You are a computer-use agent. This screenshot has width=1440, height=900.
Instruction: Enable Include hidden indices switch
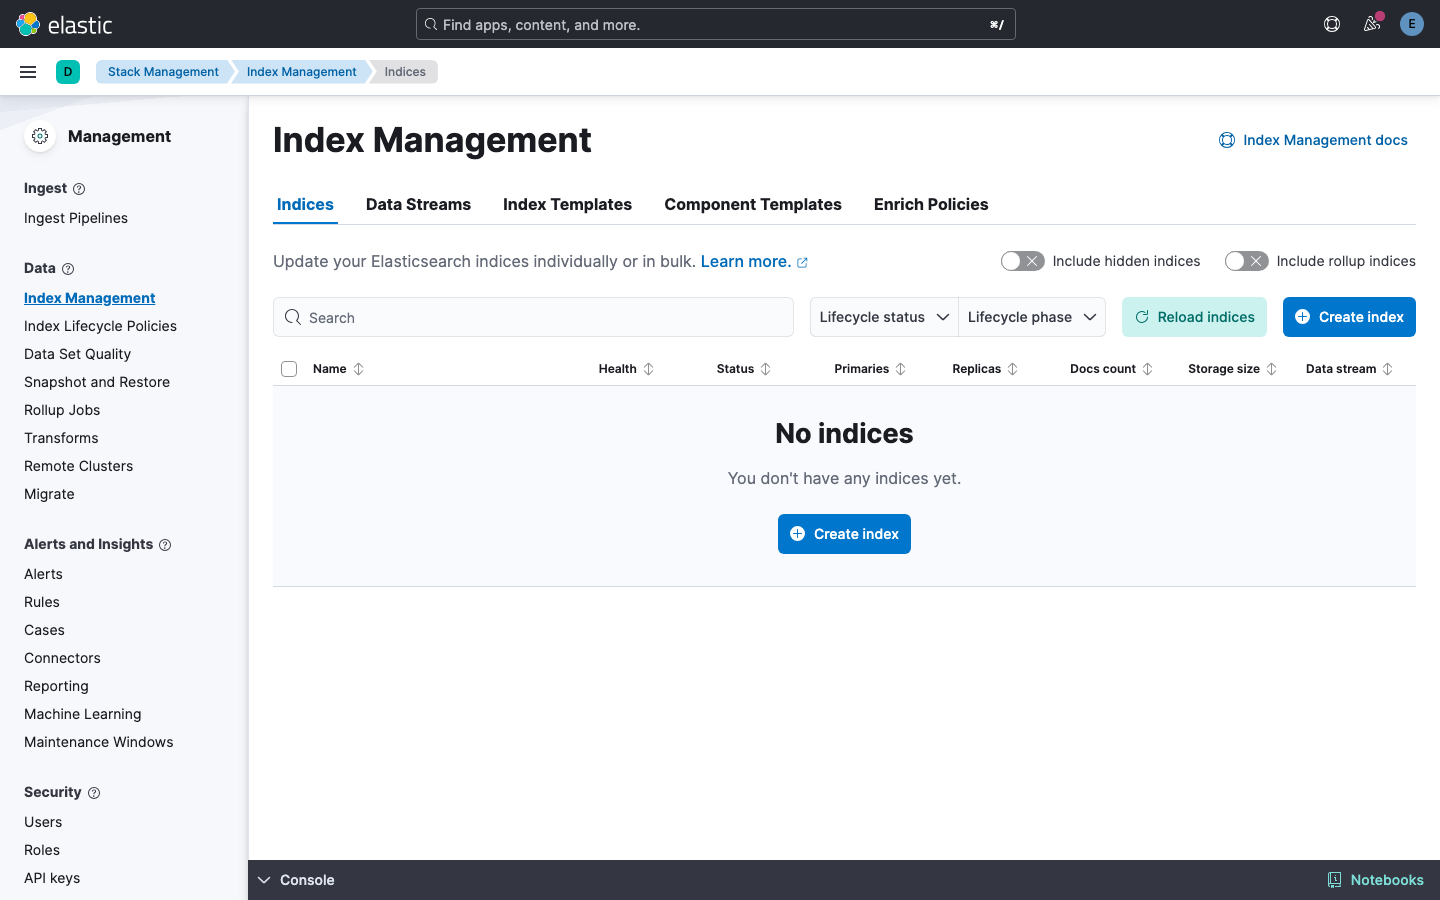click(x=1022, y=261)
